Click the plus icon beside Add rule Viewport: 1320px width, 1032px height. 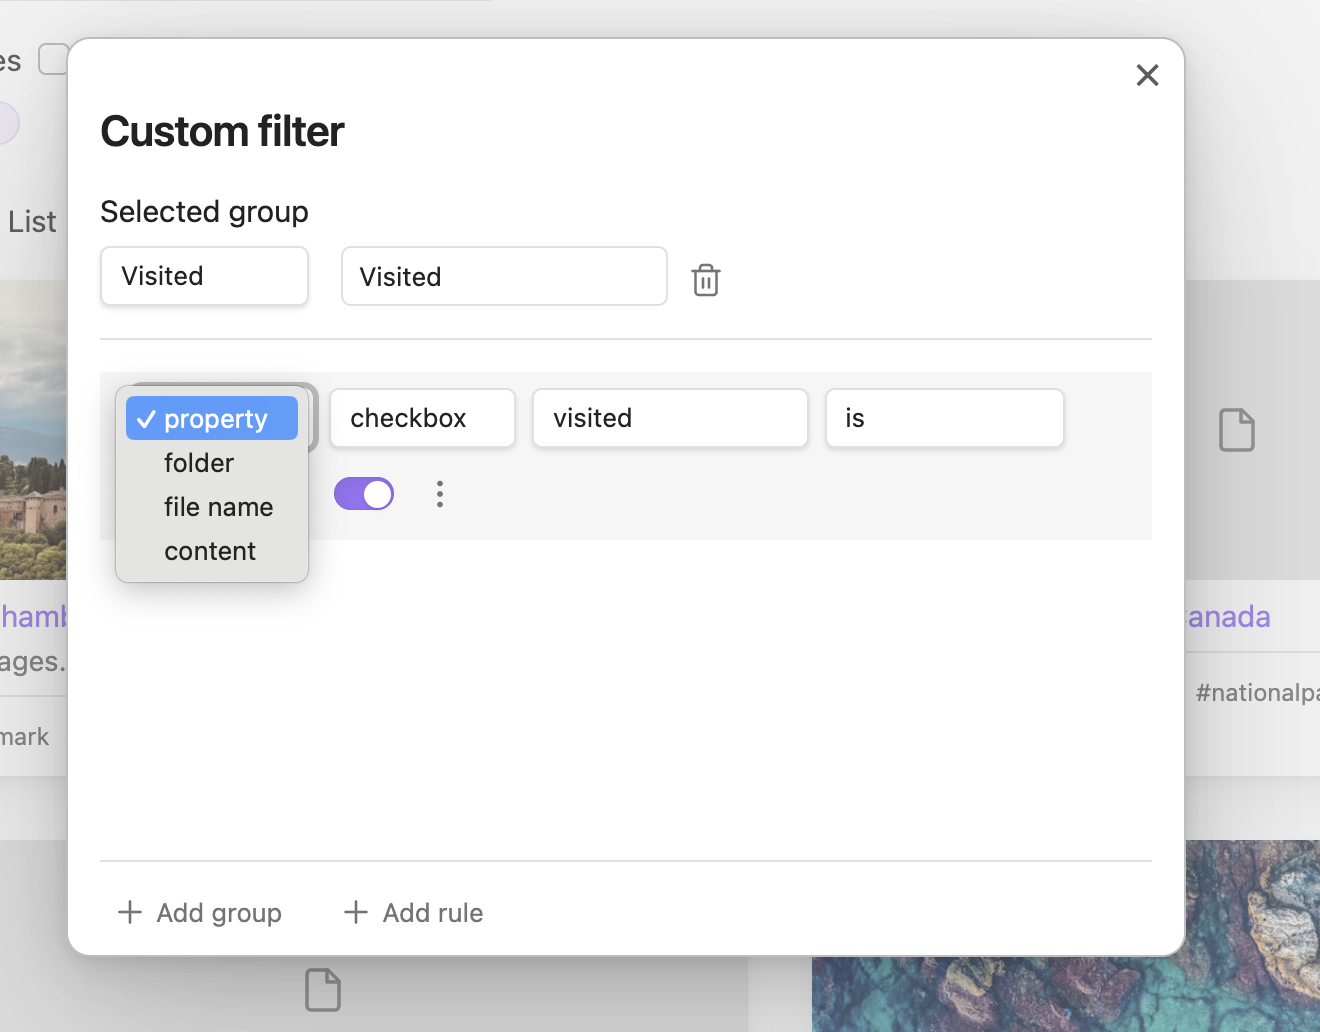tap(356, 912)
